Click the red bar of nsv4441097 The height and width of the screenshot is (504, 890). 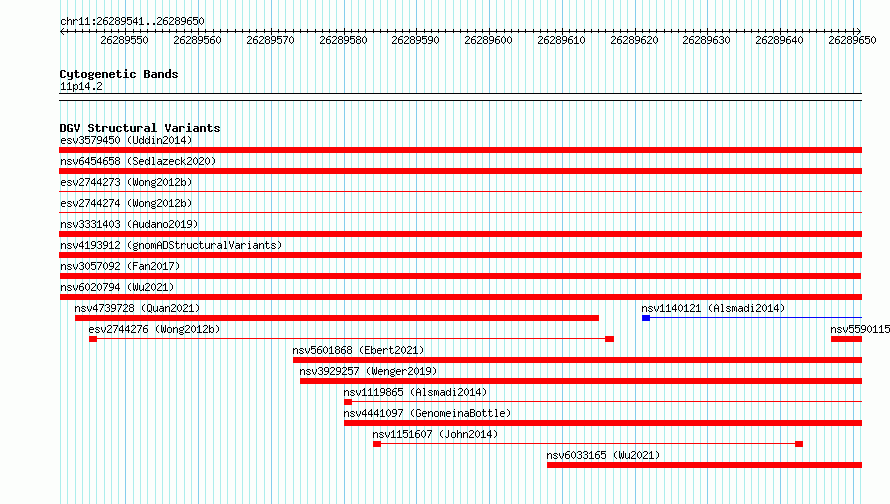tap(603, 423)
